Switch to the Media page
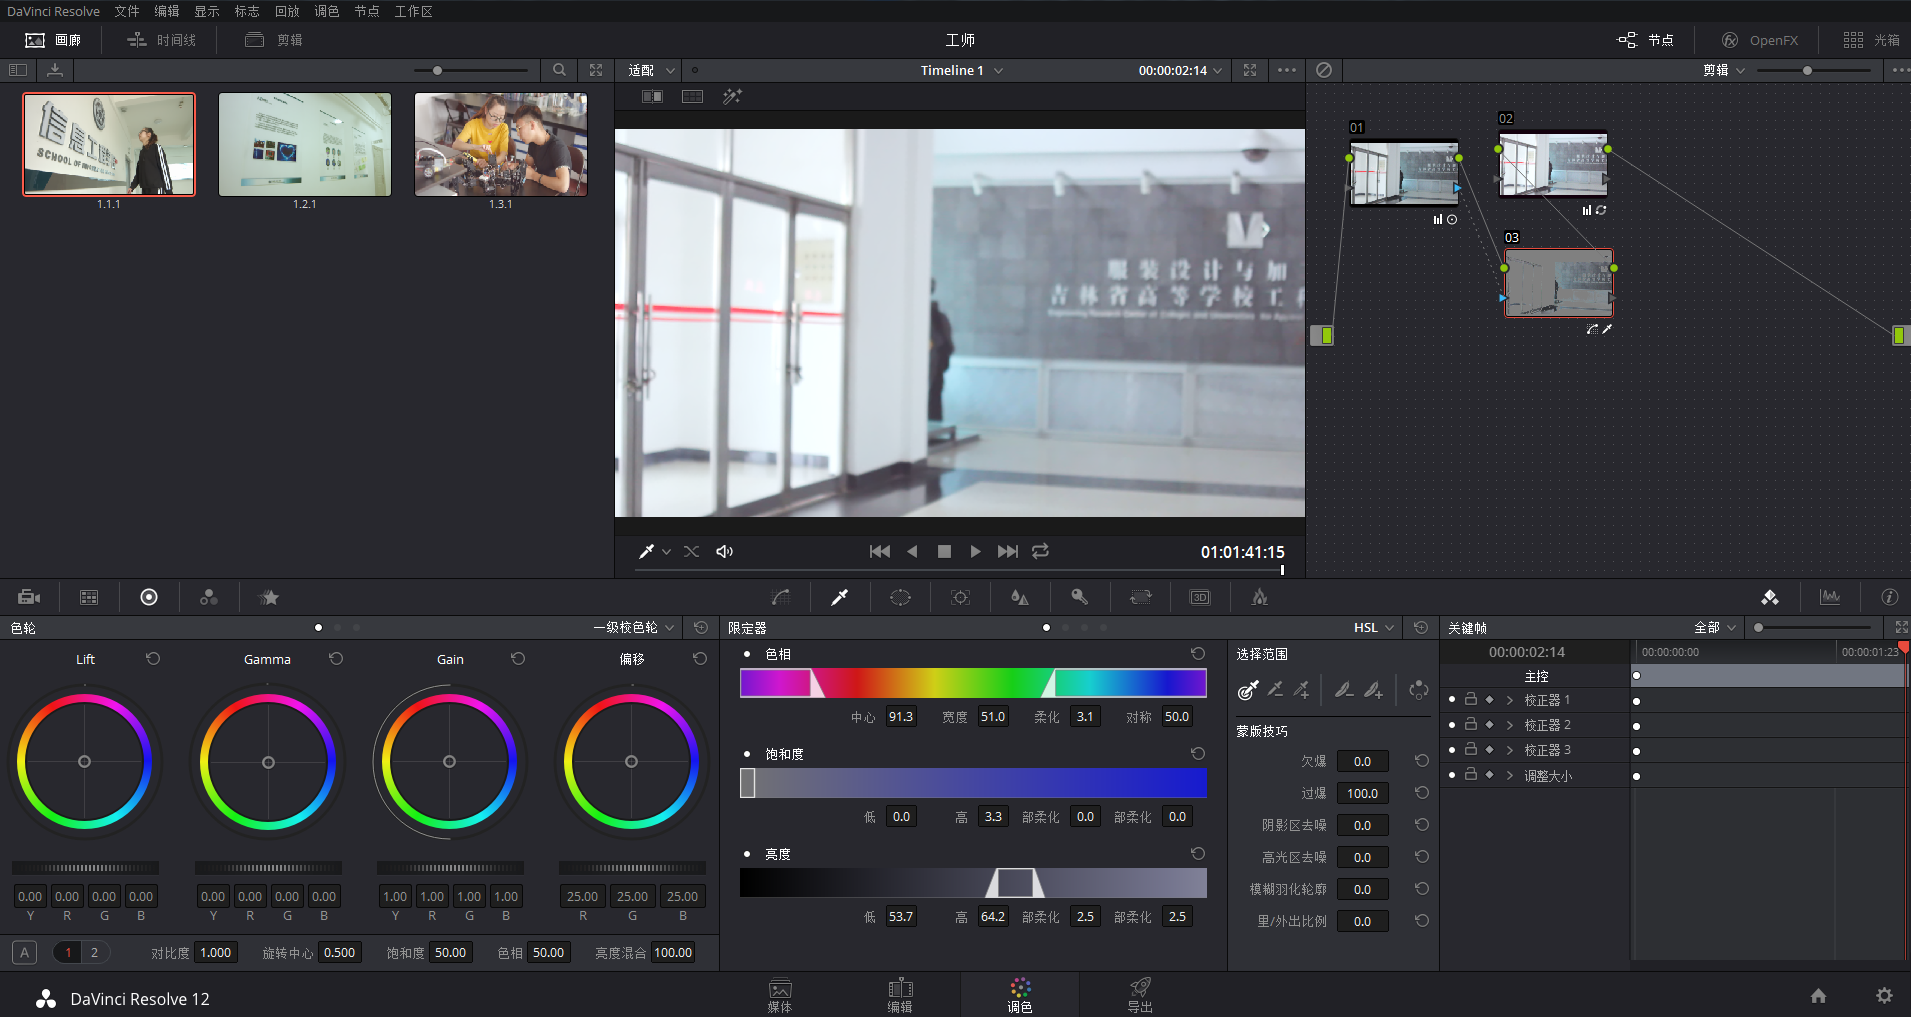1911x1017 pixels. point(780,995)
